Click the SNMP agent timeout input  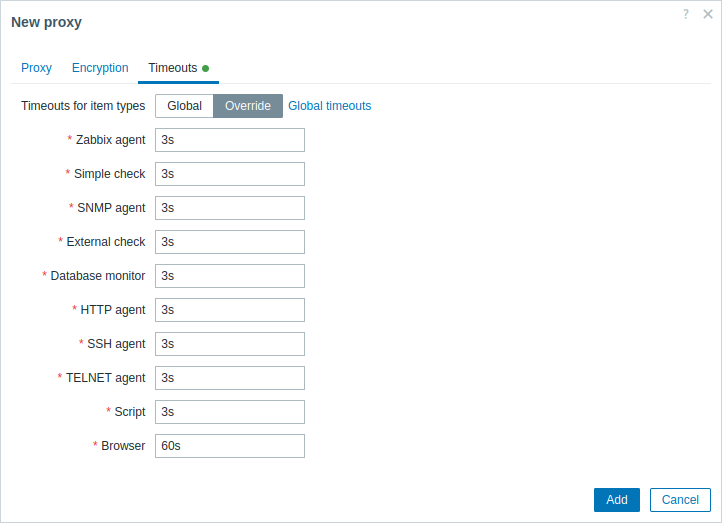pyautogui.click(x=229, y=208)
